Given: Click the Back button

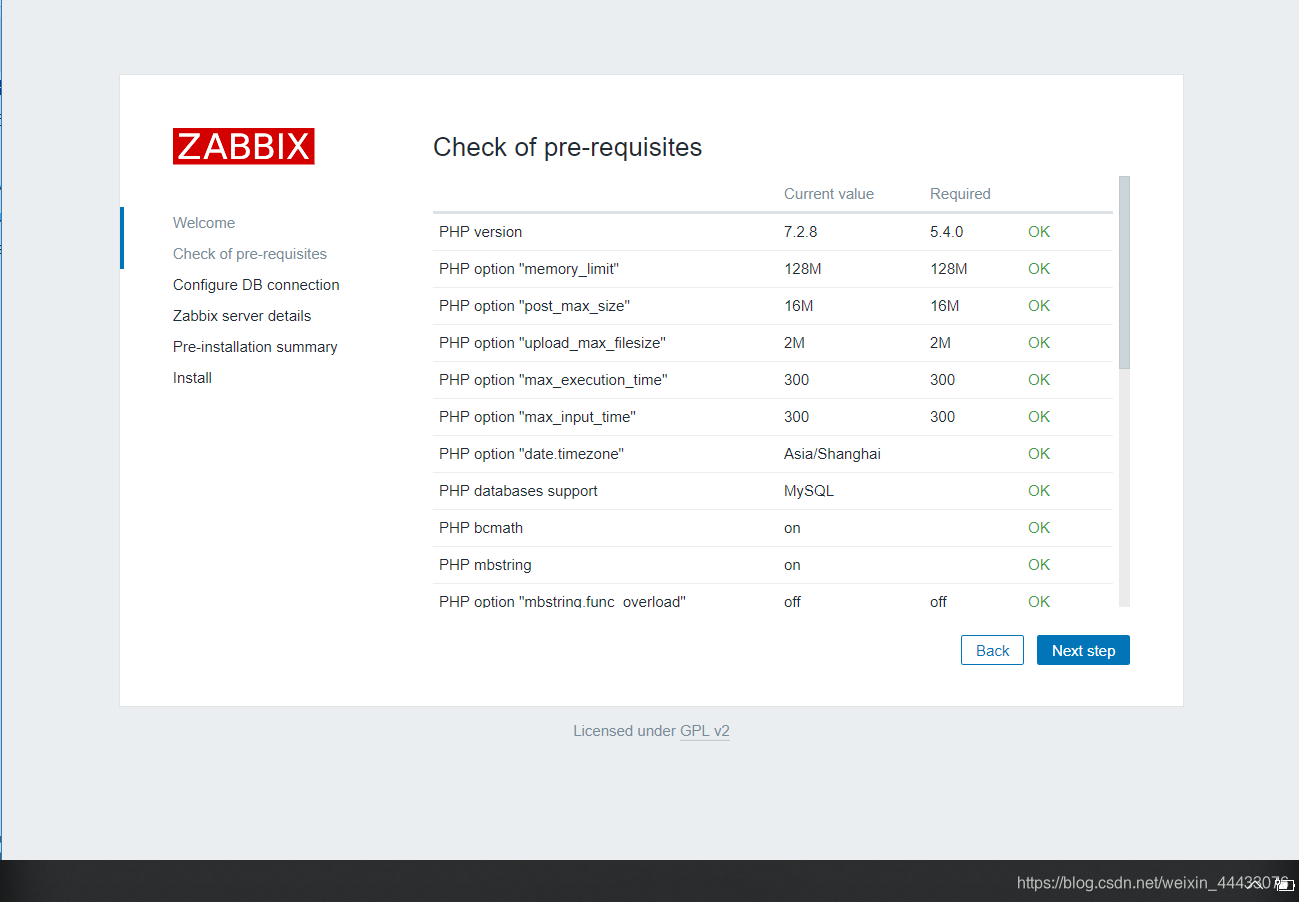Looking at the screenshot, I should click(x=992, y=650).
